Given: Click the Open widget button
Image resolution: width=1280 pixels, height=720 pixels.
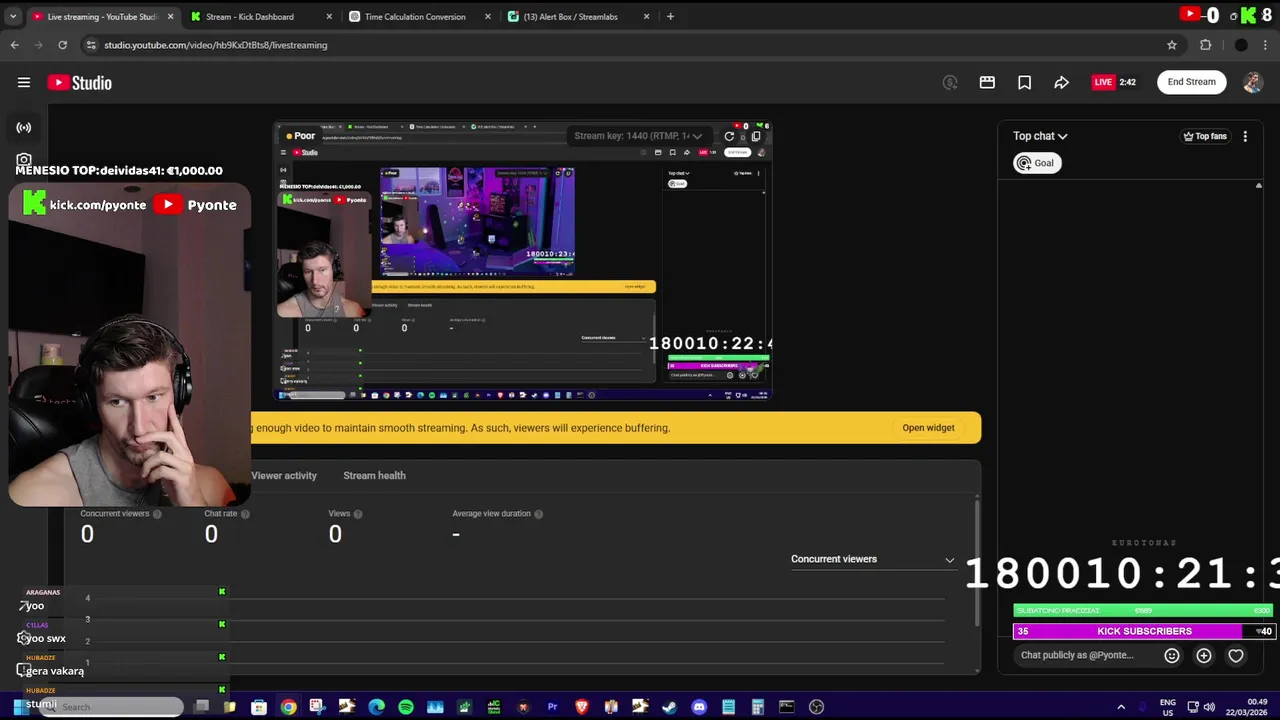Looking at the screenshot, I should click(x=928, y=428).
